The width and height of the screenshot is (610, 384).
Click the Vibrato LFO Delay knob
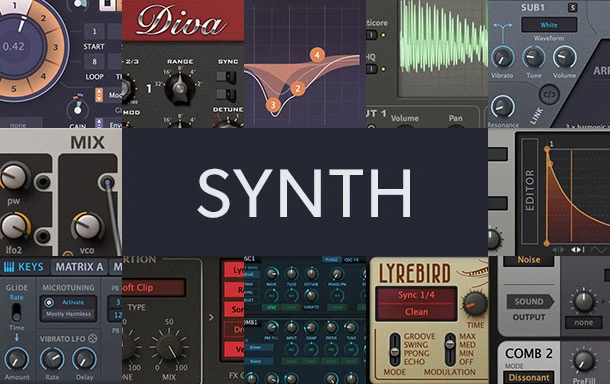click(84, 359)
